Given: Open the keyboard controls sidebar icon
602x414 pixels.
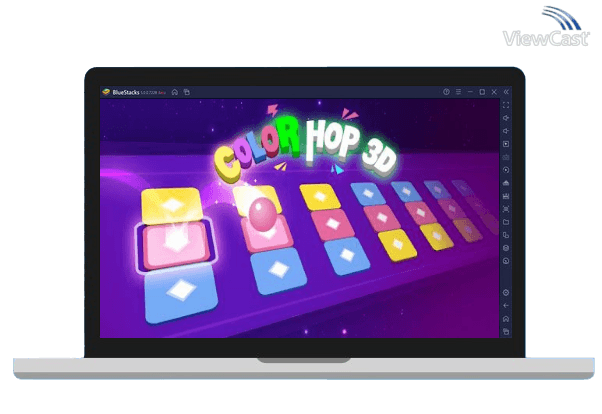Looking at the screenshot, I should (x=506, y=157).
